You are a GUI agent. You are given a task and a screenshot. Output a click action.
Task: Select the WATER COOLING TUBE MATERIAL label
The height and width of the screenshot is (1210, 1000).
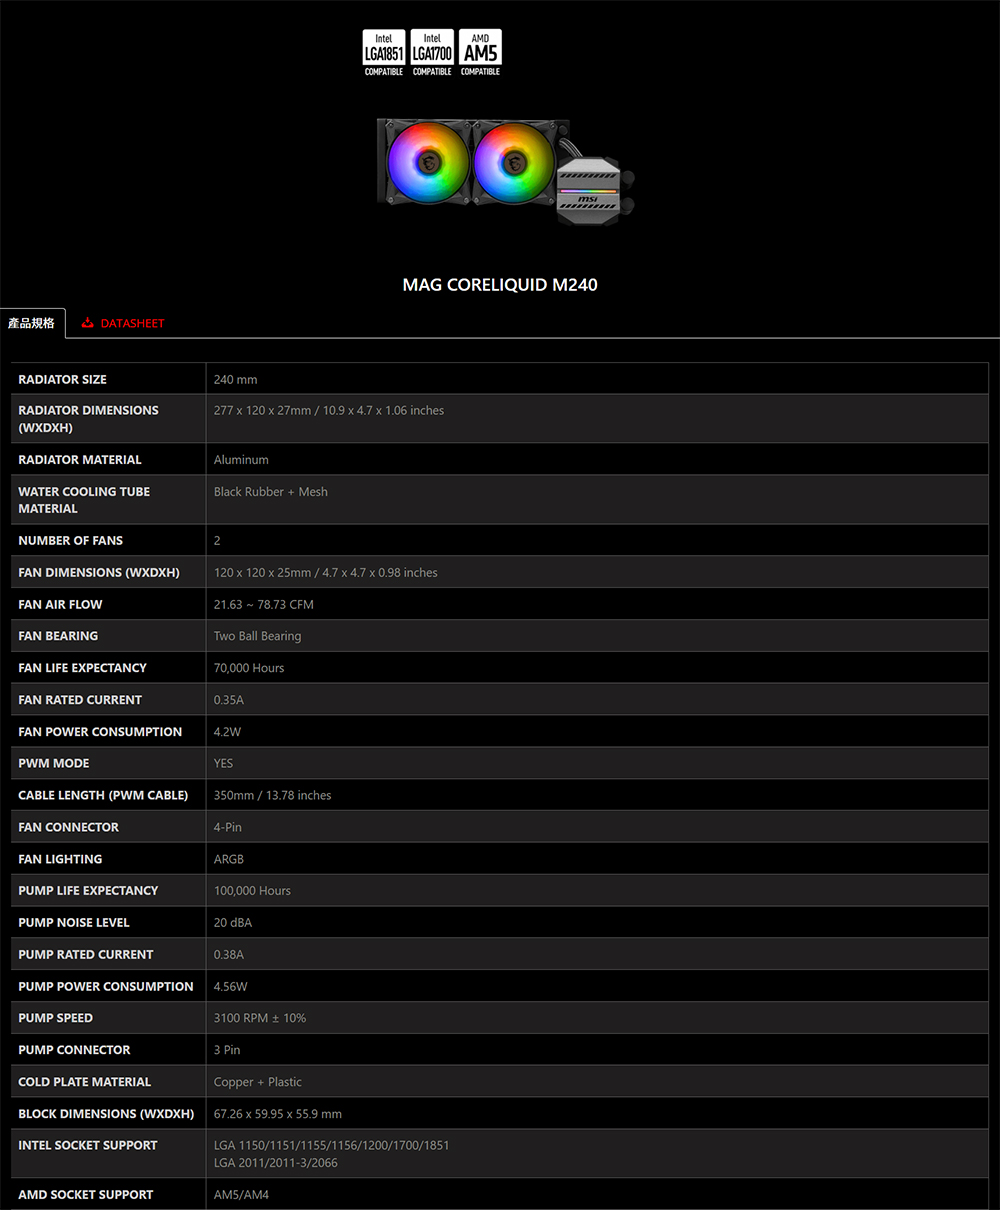click(x=84, y=500)
